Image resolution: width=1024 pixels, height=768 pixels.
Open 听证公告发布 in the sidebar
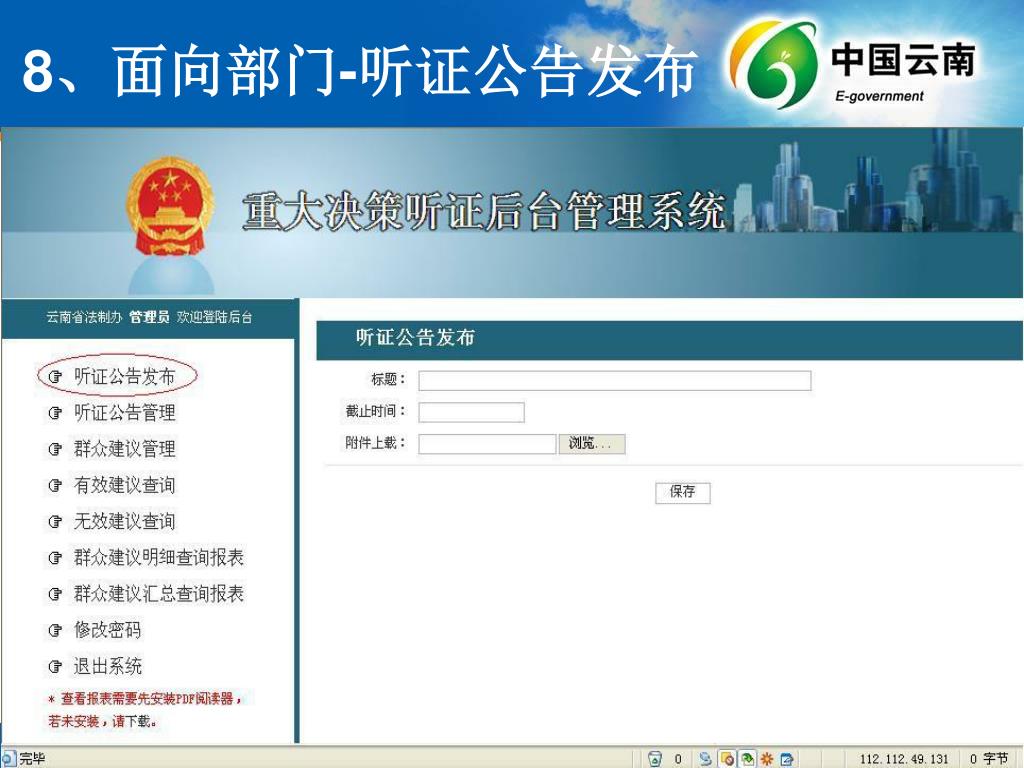click(124, 376)
